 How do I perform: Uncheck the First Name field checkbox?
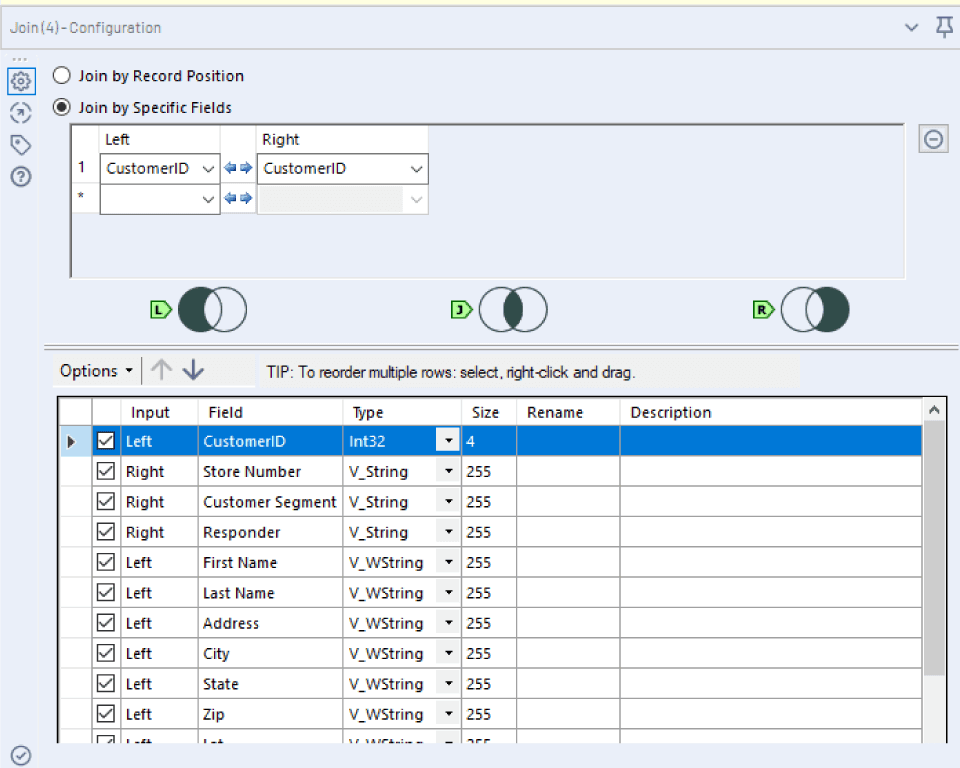coord(106,563)
